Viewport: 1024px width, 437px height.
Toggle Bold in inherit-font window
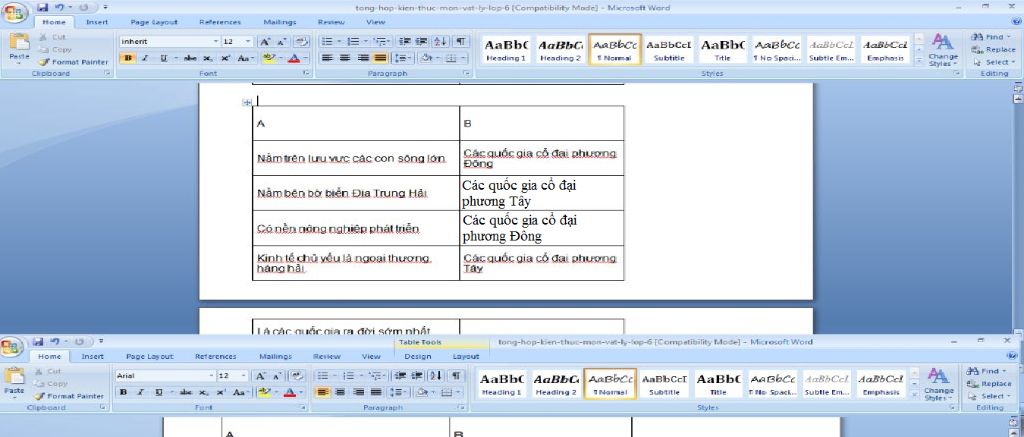128,58
